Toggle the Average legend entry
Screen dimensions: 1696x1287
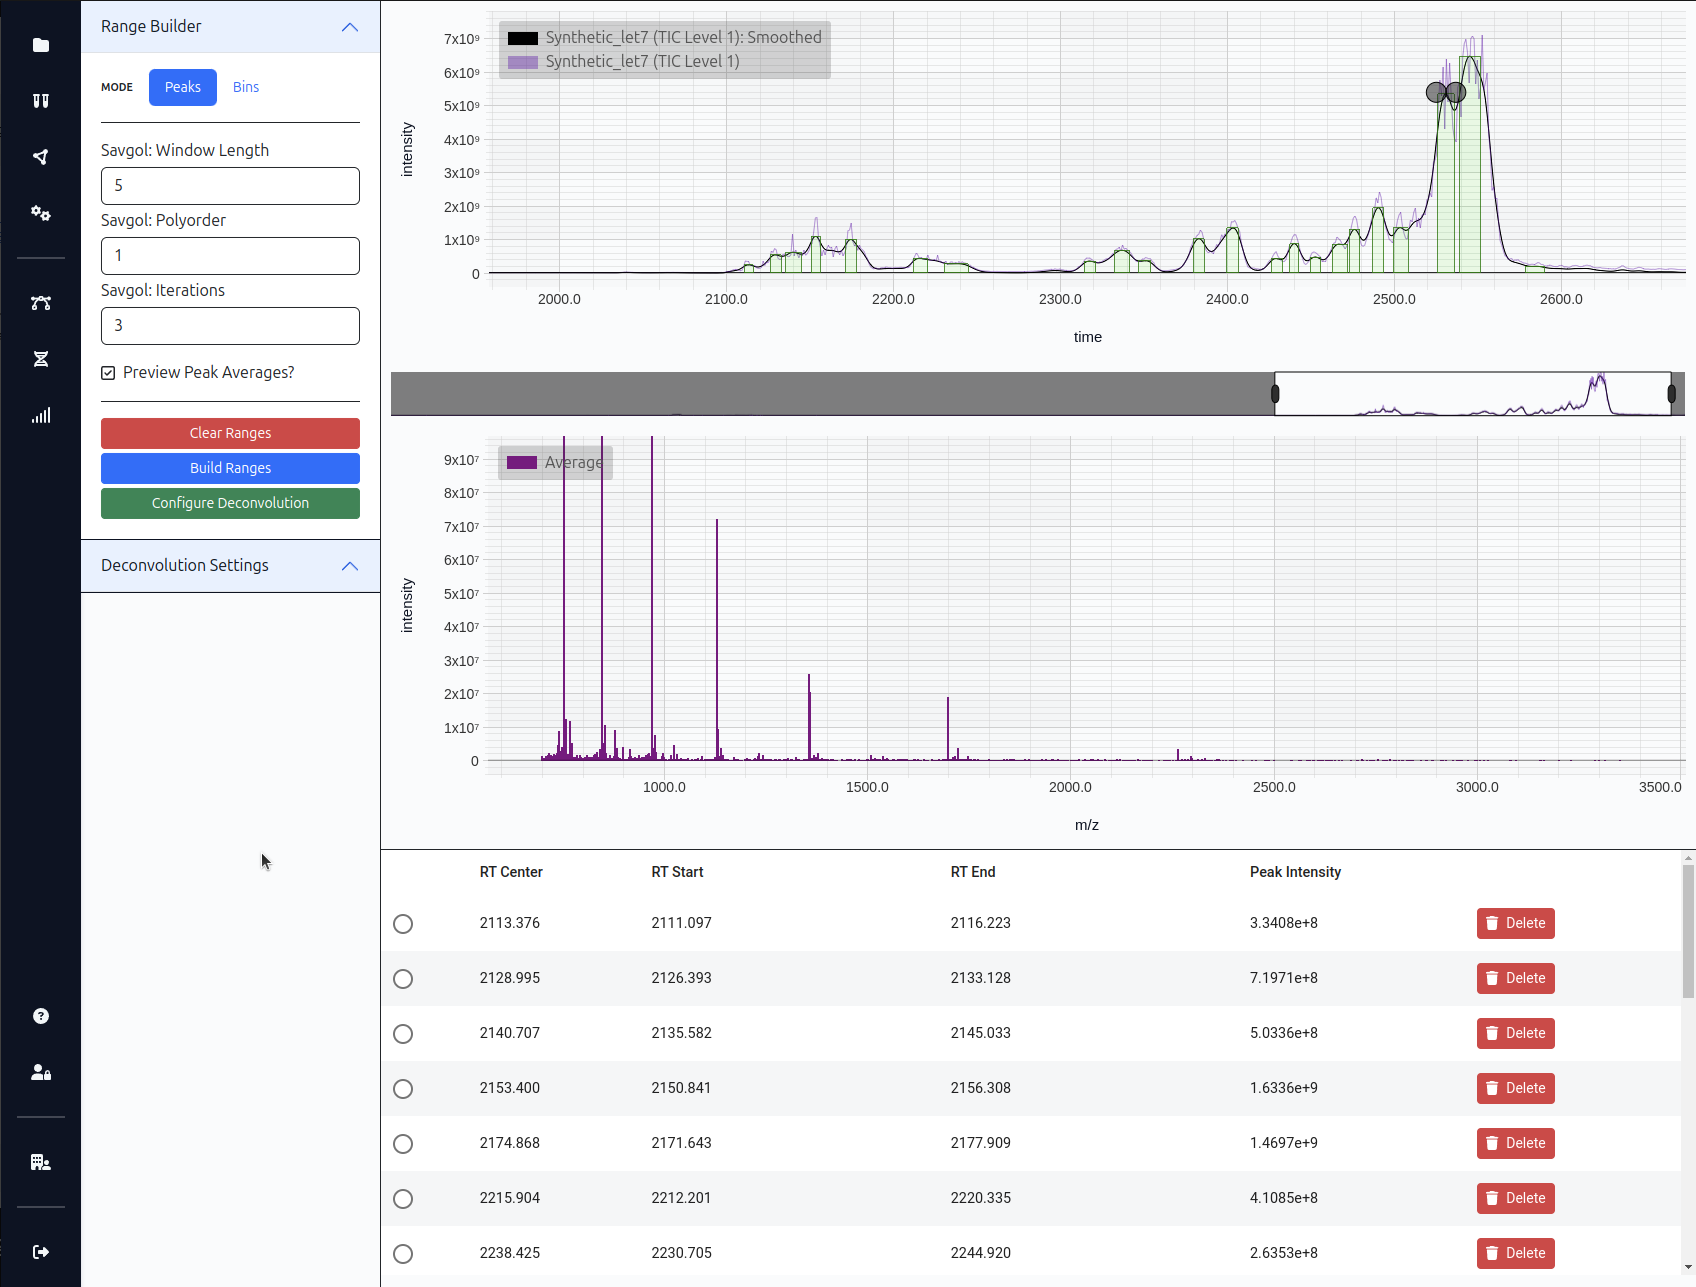[555, 462]
